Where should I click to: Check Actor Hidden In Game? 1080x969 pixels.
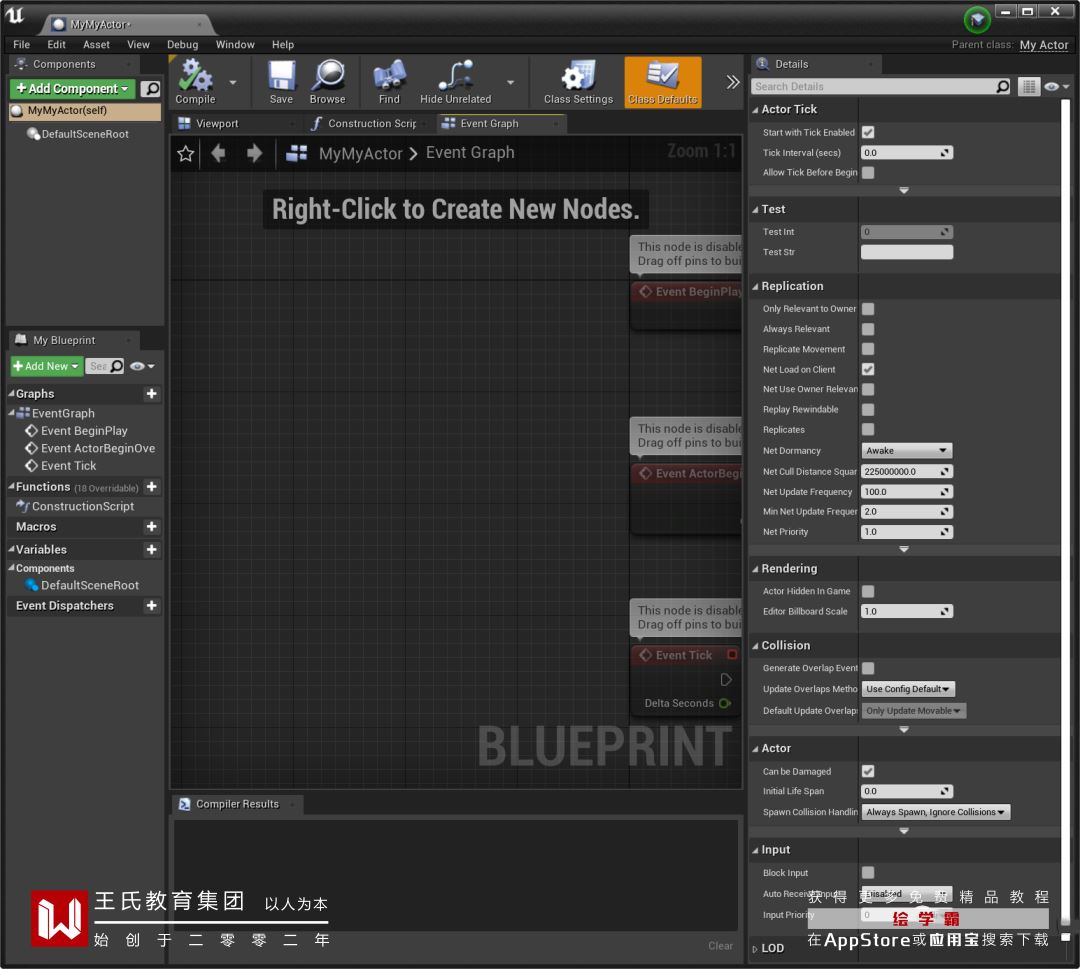(x=868, y=591)
